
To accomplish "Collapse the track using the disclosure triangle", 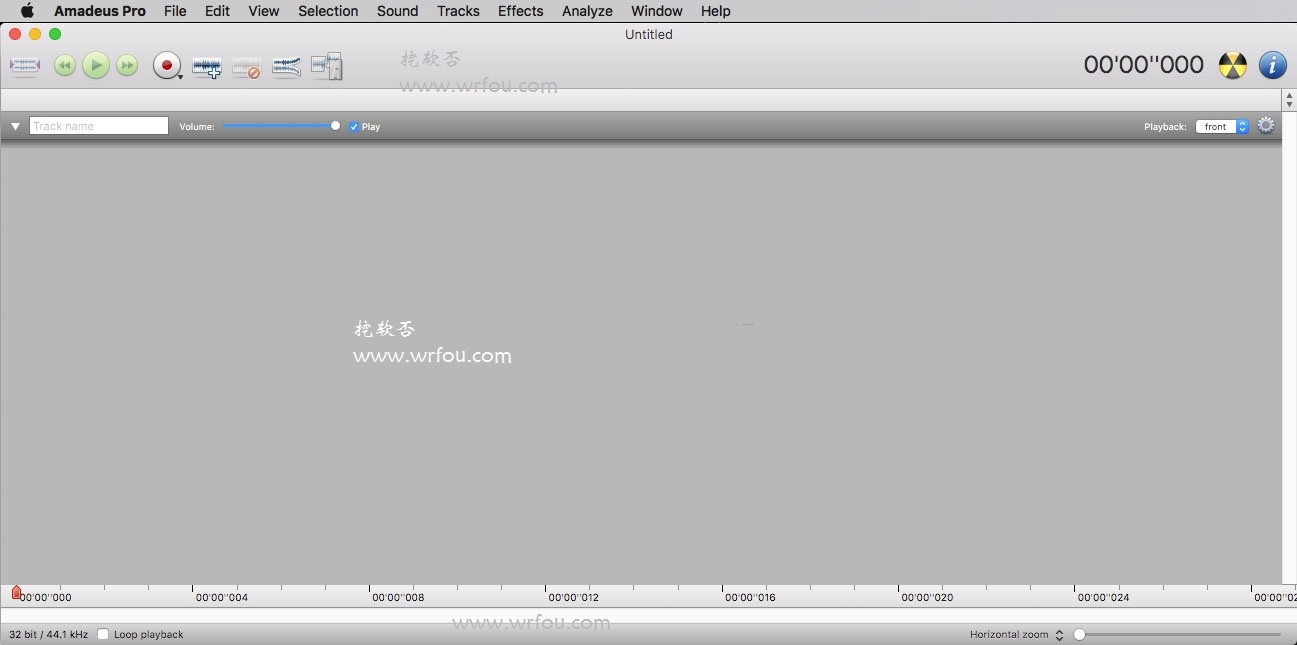I will (15, 127).
